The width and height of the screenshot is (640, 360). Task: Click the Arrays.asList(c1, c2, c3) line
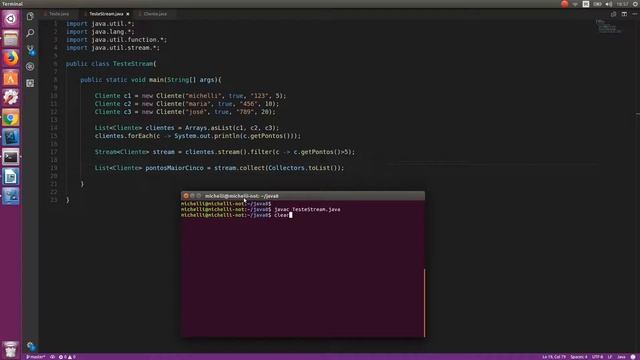(187, 128)
